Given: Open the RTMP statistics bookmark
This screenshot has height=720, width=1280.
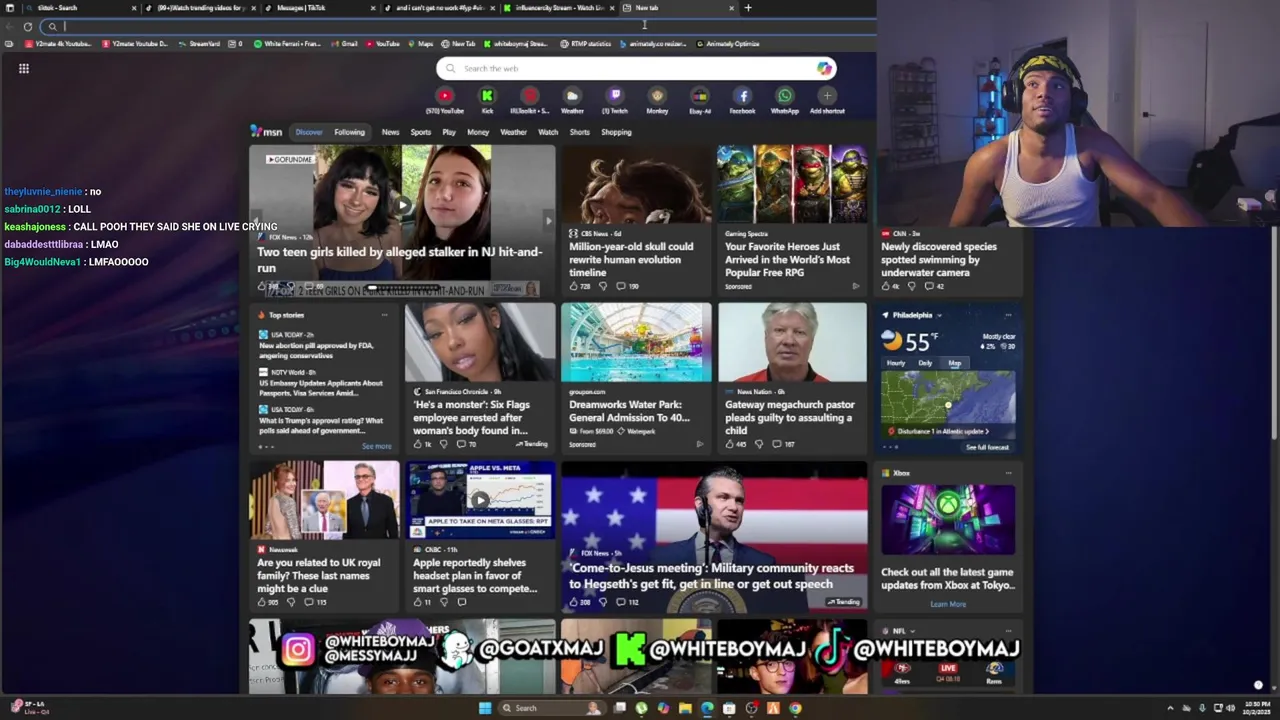Looking at the screenshot, I should pos(585,44).
